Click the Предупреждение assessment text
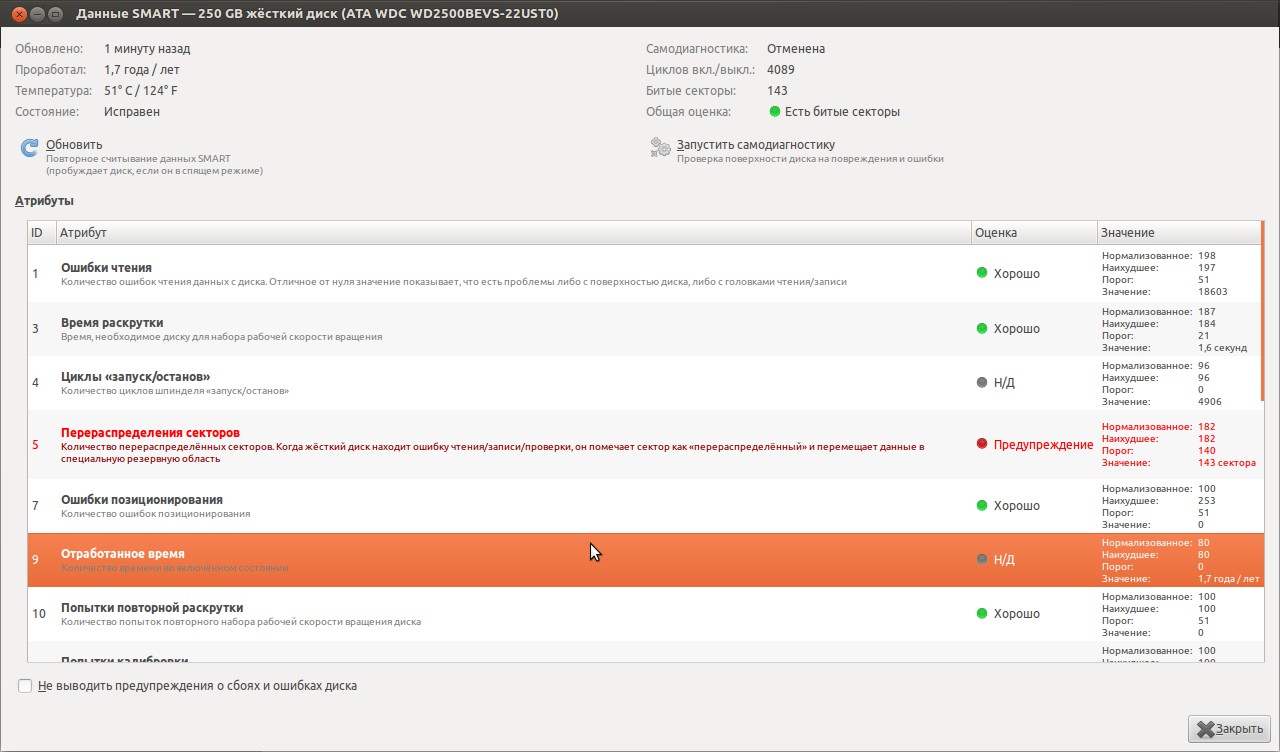The image size is (1280, 752). click(1043, 444)
